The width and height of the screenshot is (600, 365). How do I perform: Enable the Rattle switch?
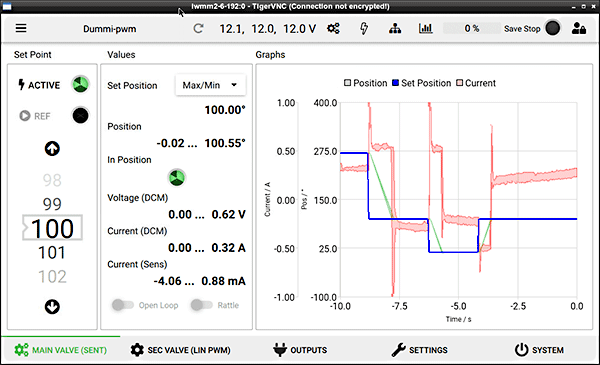pos(202,305)
